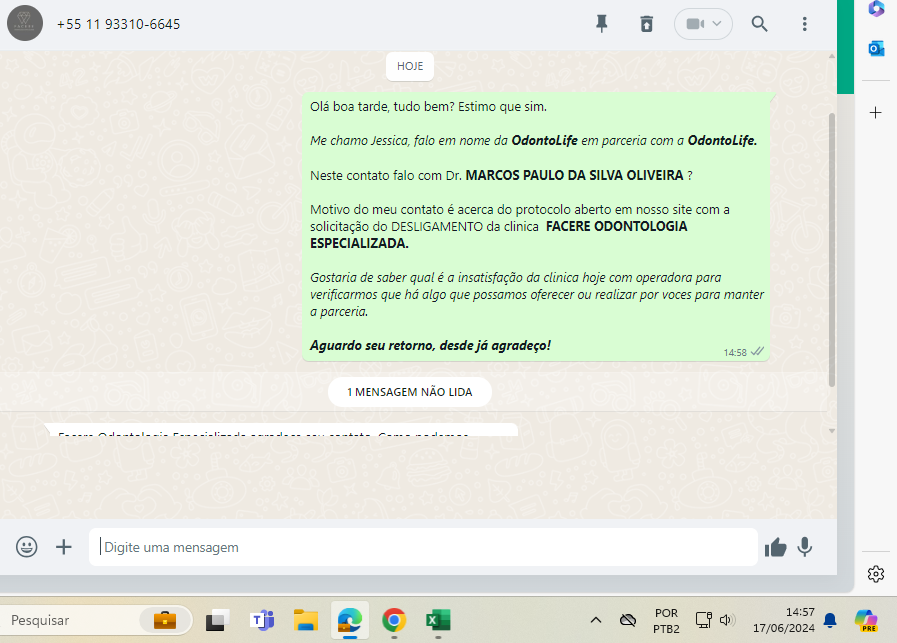Open the emoji picker

(x=27, y=547)
